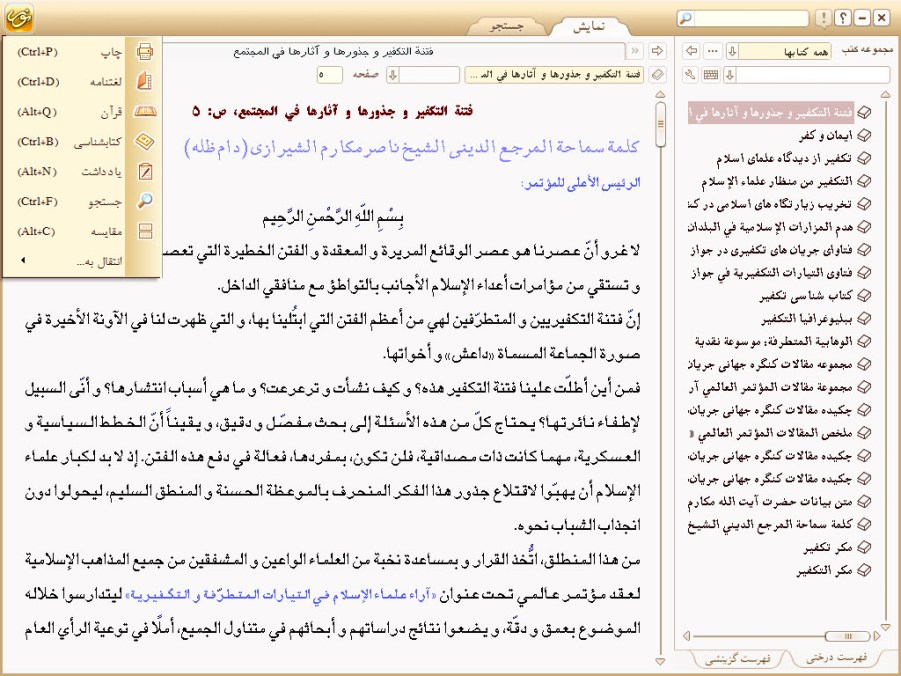The image size is (901, 676).
Task: Click the book icon beside مكر تكفير
Action: [863, 547]
